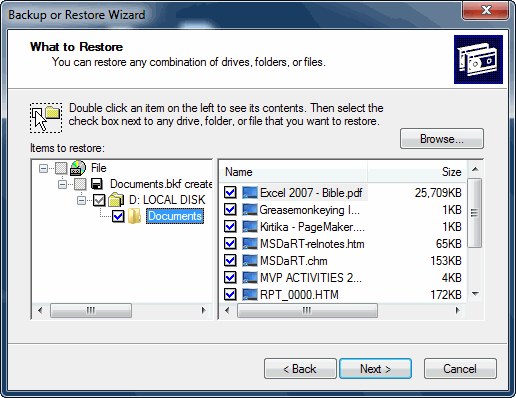This screenshot has height=398, width=516.
Task: Cancel the restore wizard
Action: coord(460,369)
